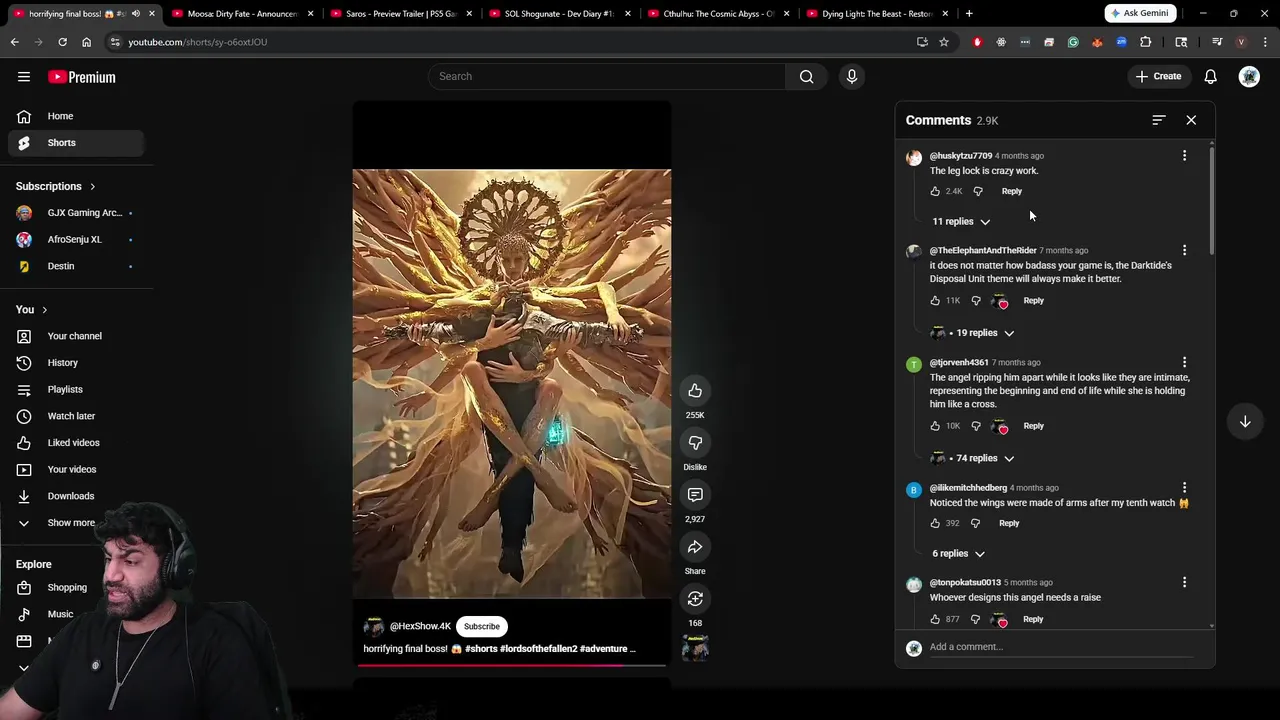Dislike the 'angel ripping him apart' comment
This screenshot has width=1280, height=720.
[x=976, y=426]
